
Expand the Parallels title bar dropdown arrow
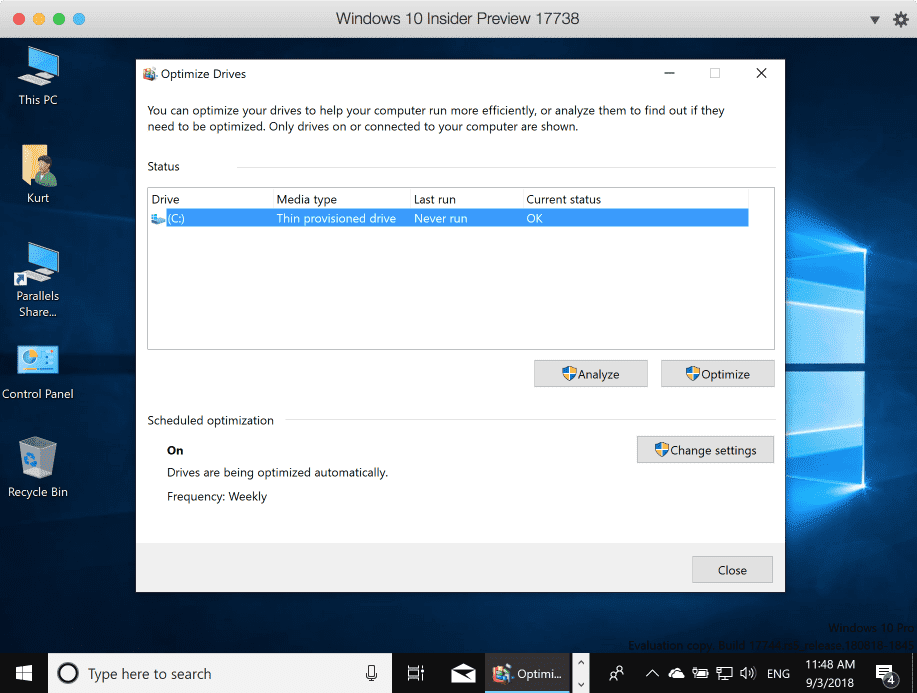pos(873,19)
